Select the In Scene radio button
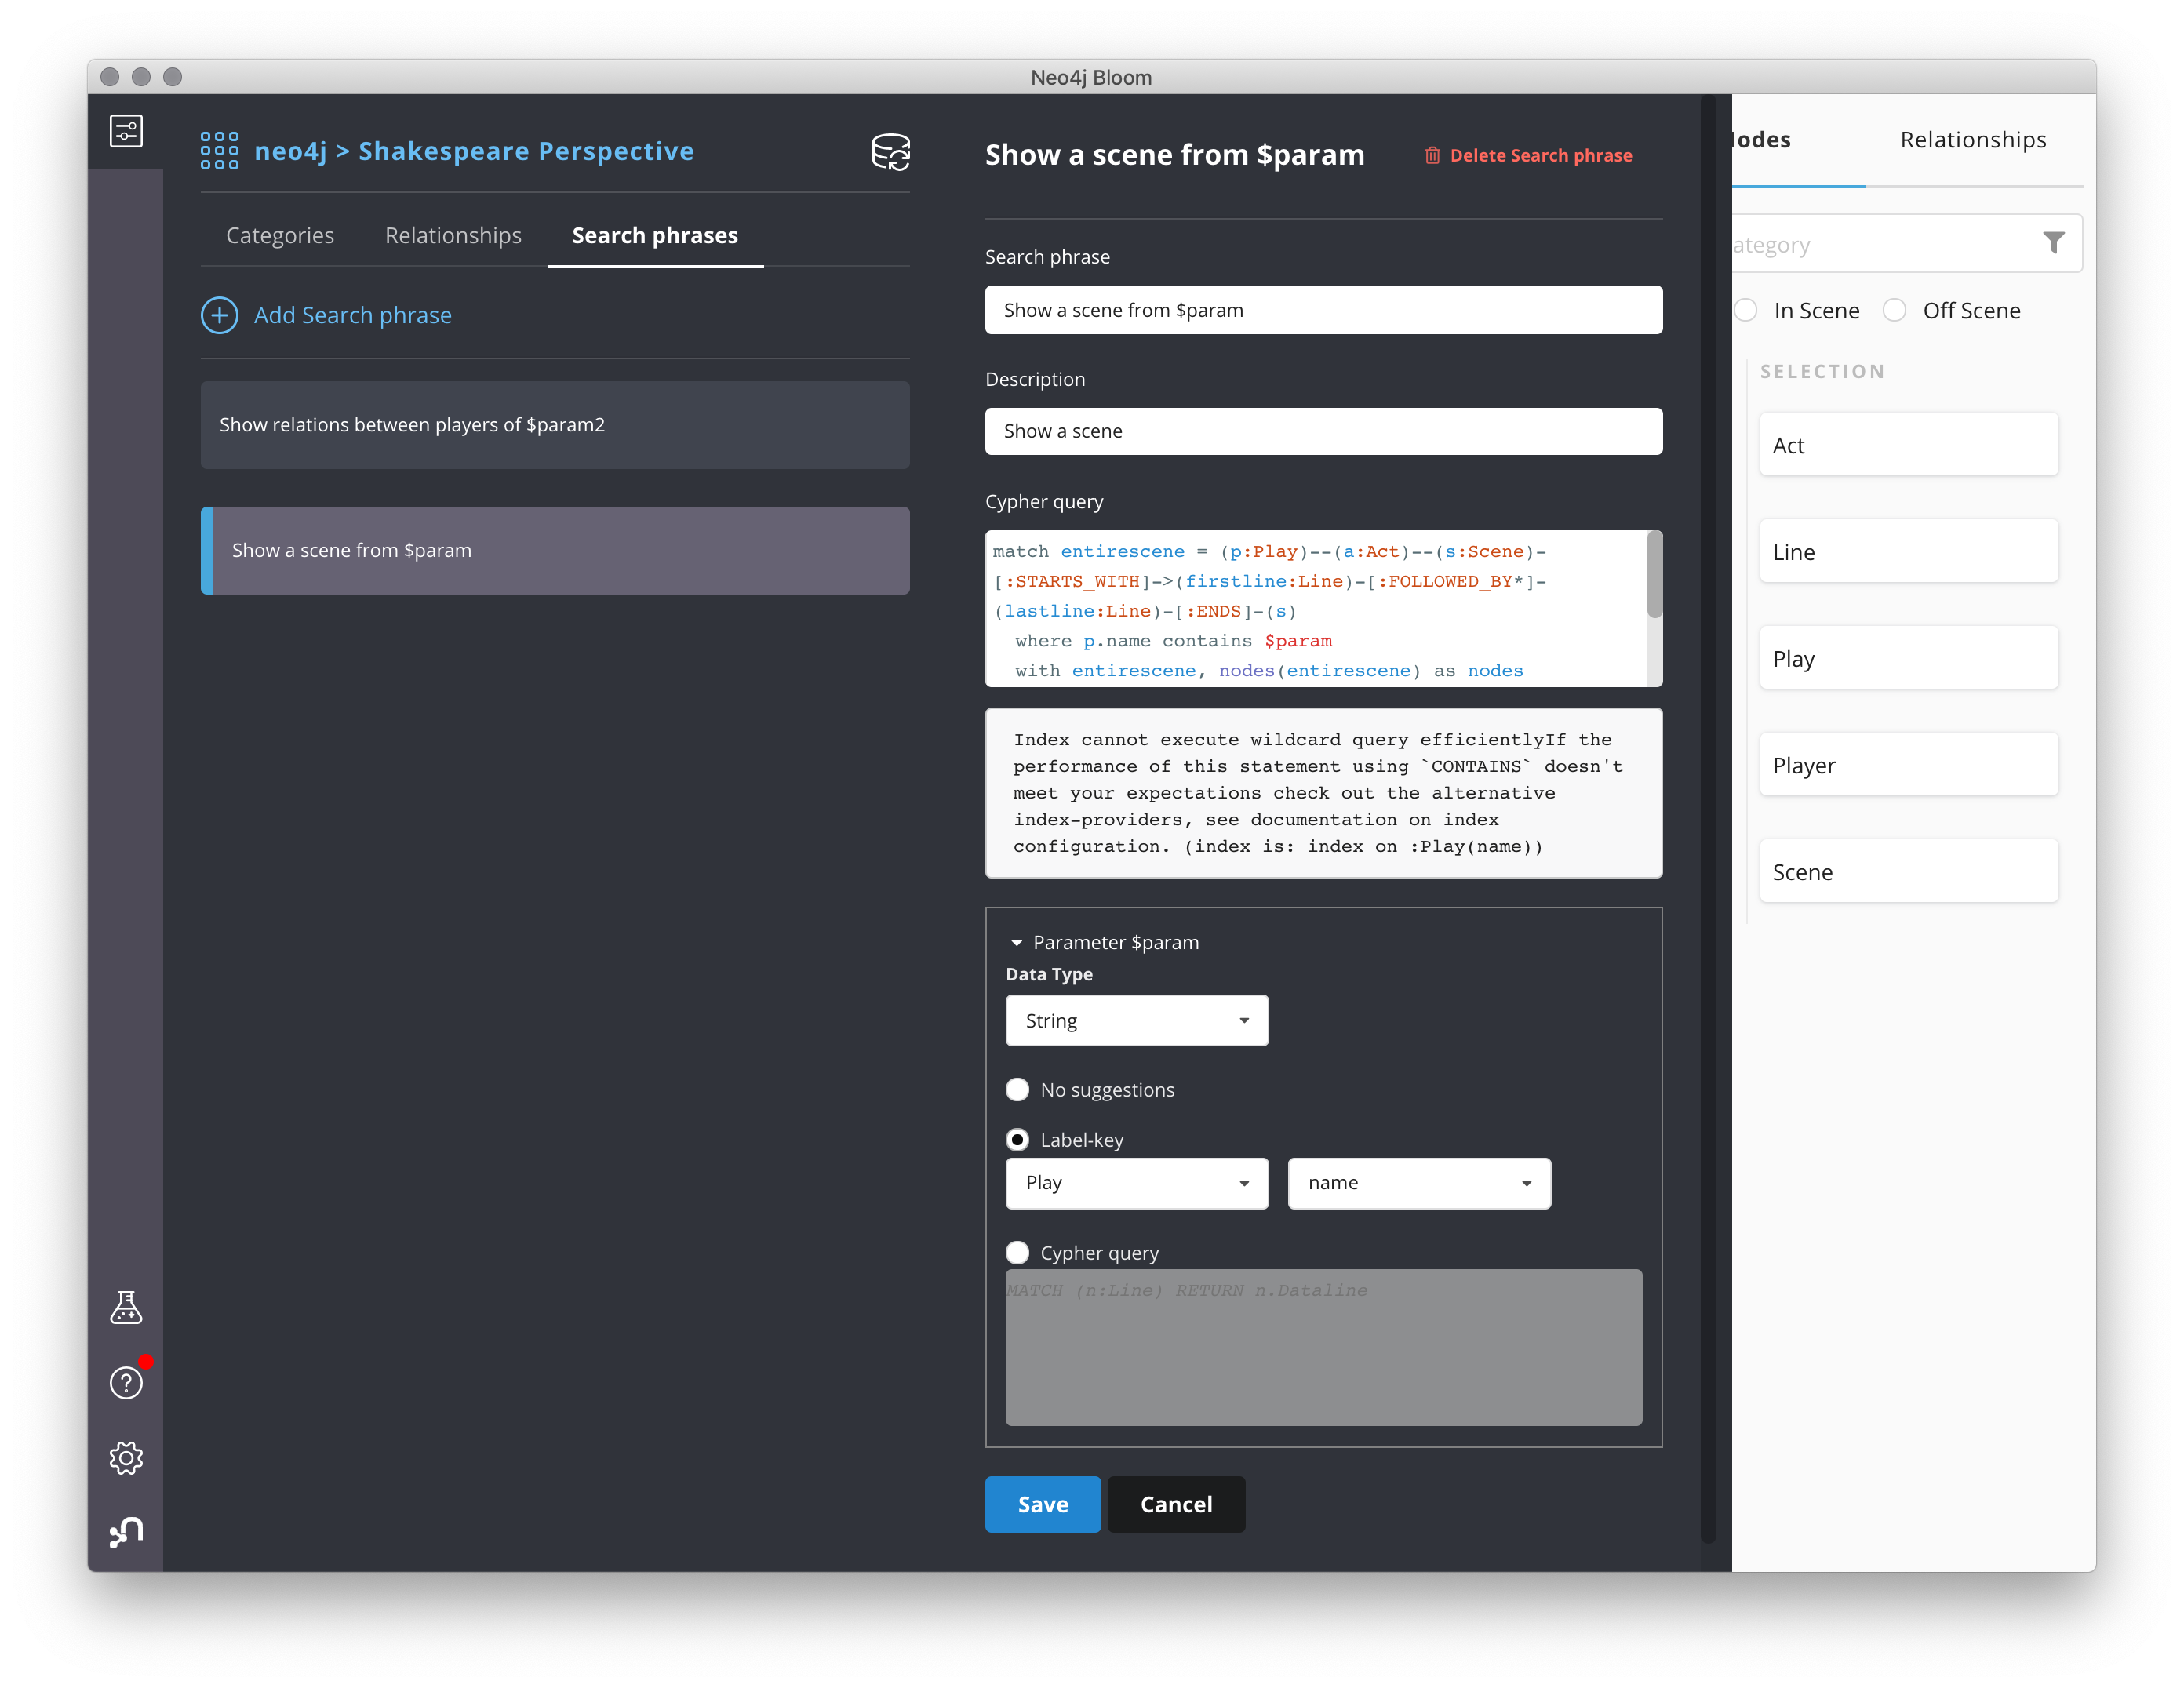 pyautogui.click(x=1746, y=310)
